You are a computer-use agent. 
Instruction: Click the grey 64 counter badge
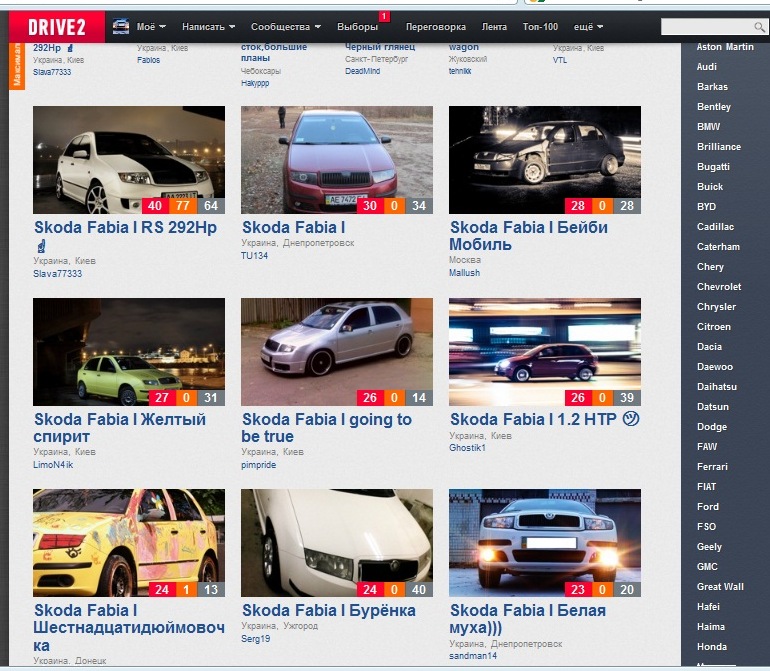coord(211,206)
